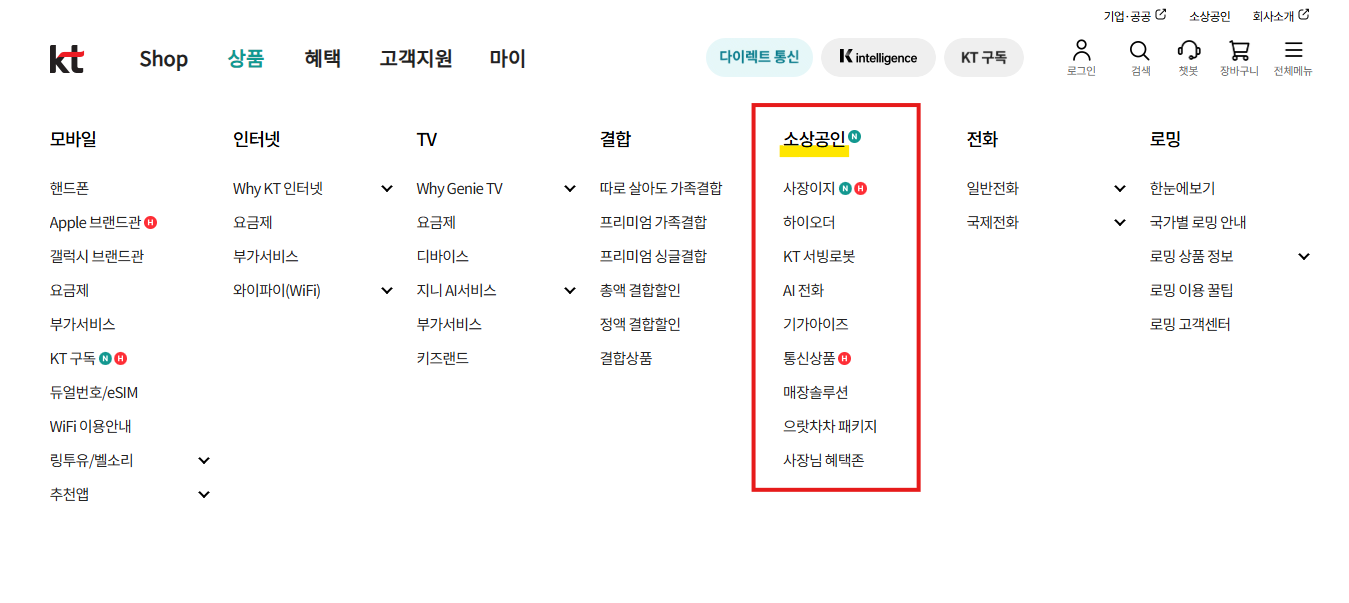This screenshot has width=1349, height=603.
Task: Open 키즈랜드 link
Action: [443, 359]
